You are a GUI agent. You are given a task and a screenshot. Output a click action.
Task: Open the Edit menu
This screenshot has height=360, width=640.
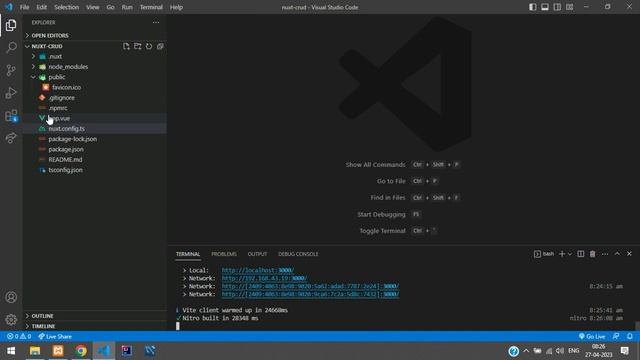41,7
